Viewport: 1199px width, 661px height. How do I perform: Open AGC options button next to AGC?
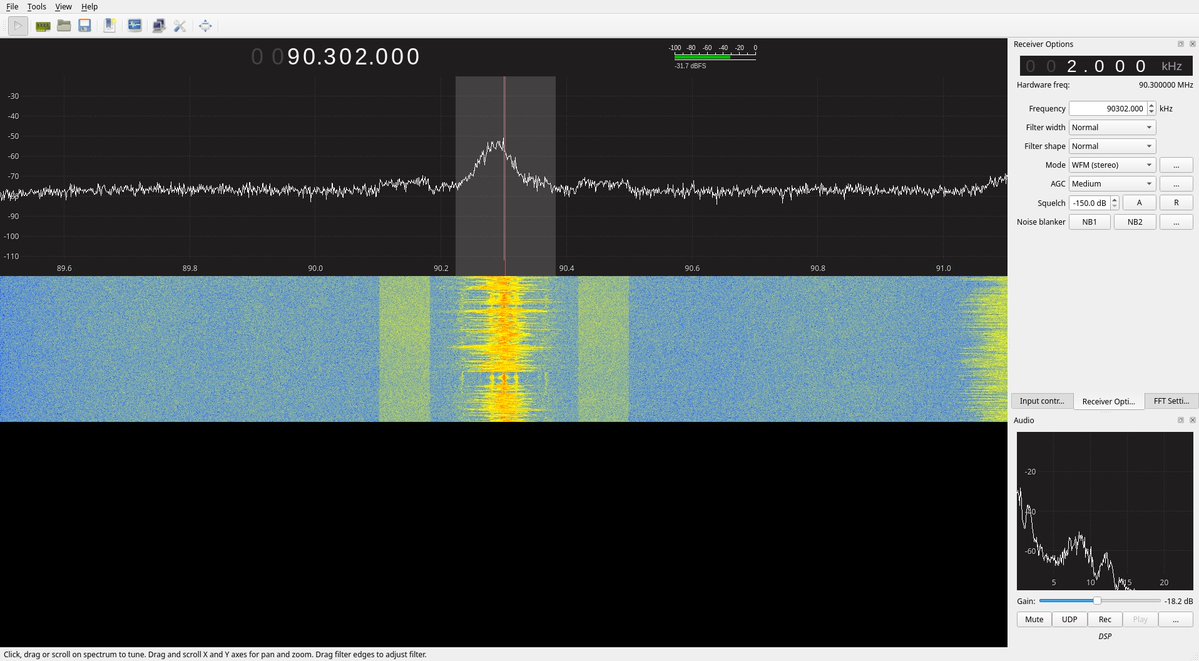pos(1176,184)
